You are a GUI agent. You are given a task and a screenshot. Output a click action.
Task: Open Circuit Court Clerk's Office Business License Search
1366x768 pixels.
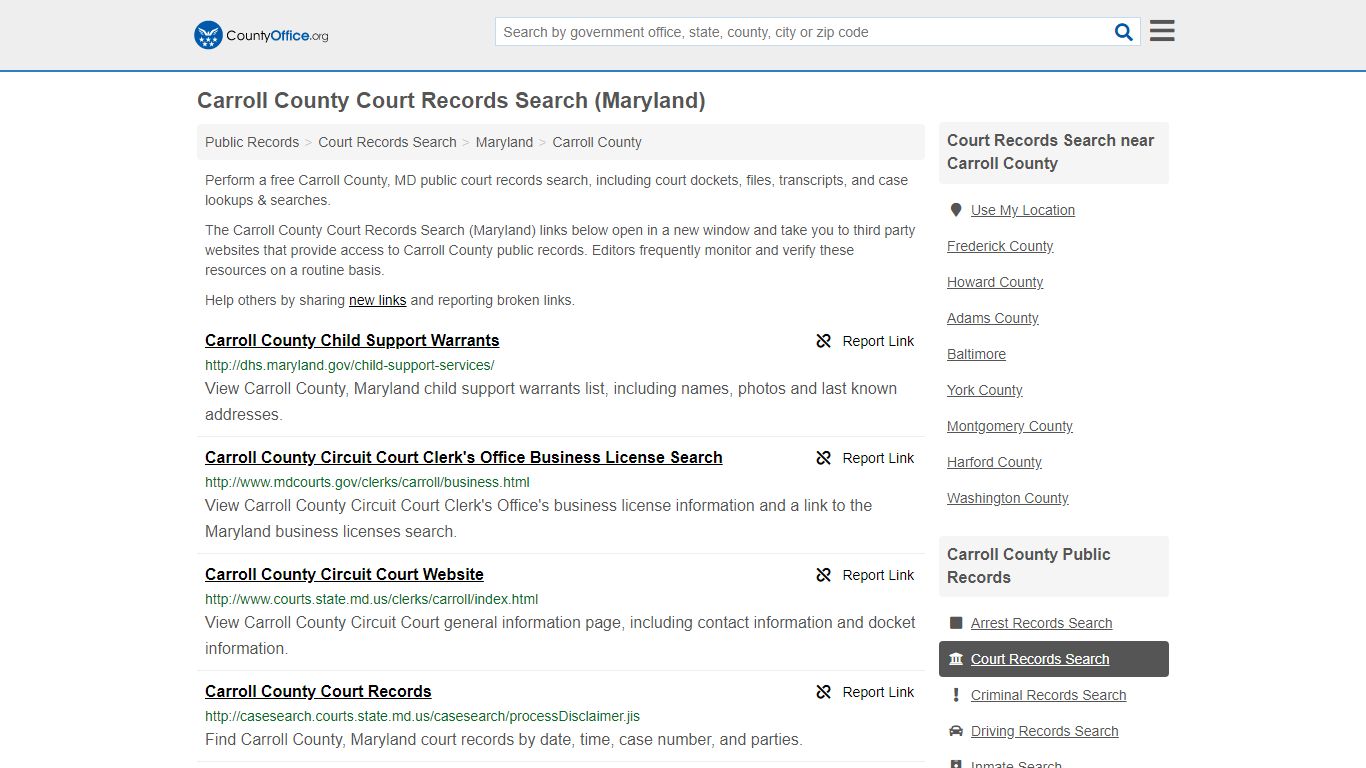pyautogui.click(x=464, y=457)
